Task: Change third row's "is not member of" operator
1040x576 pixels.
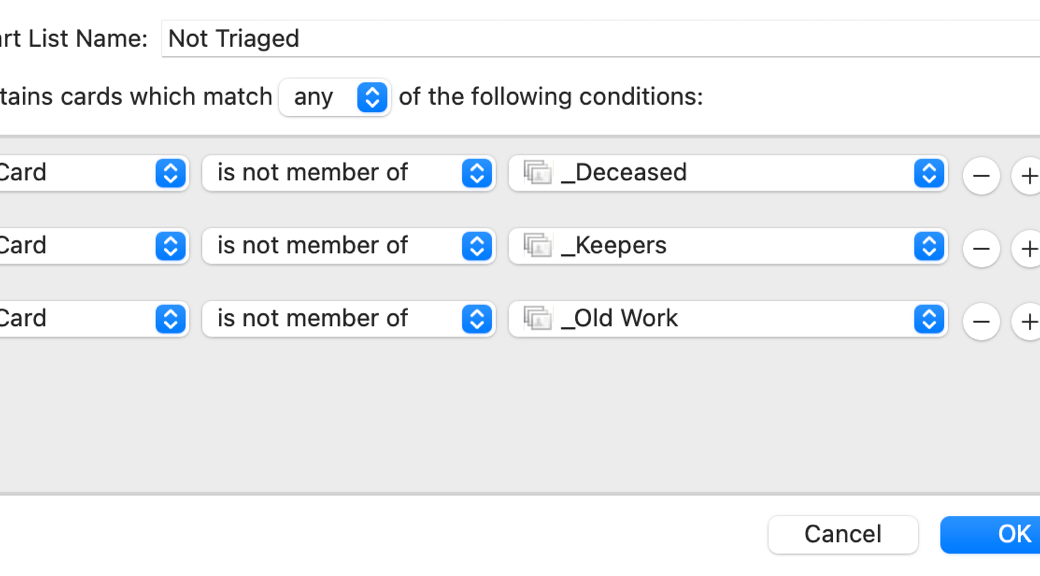Action: click(x=348, y=319)
